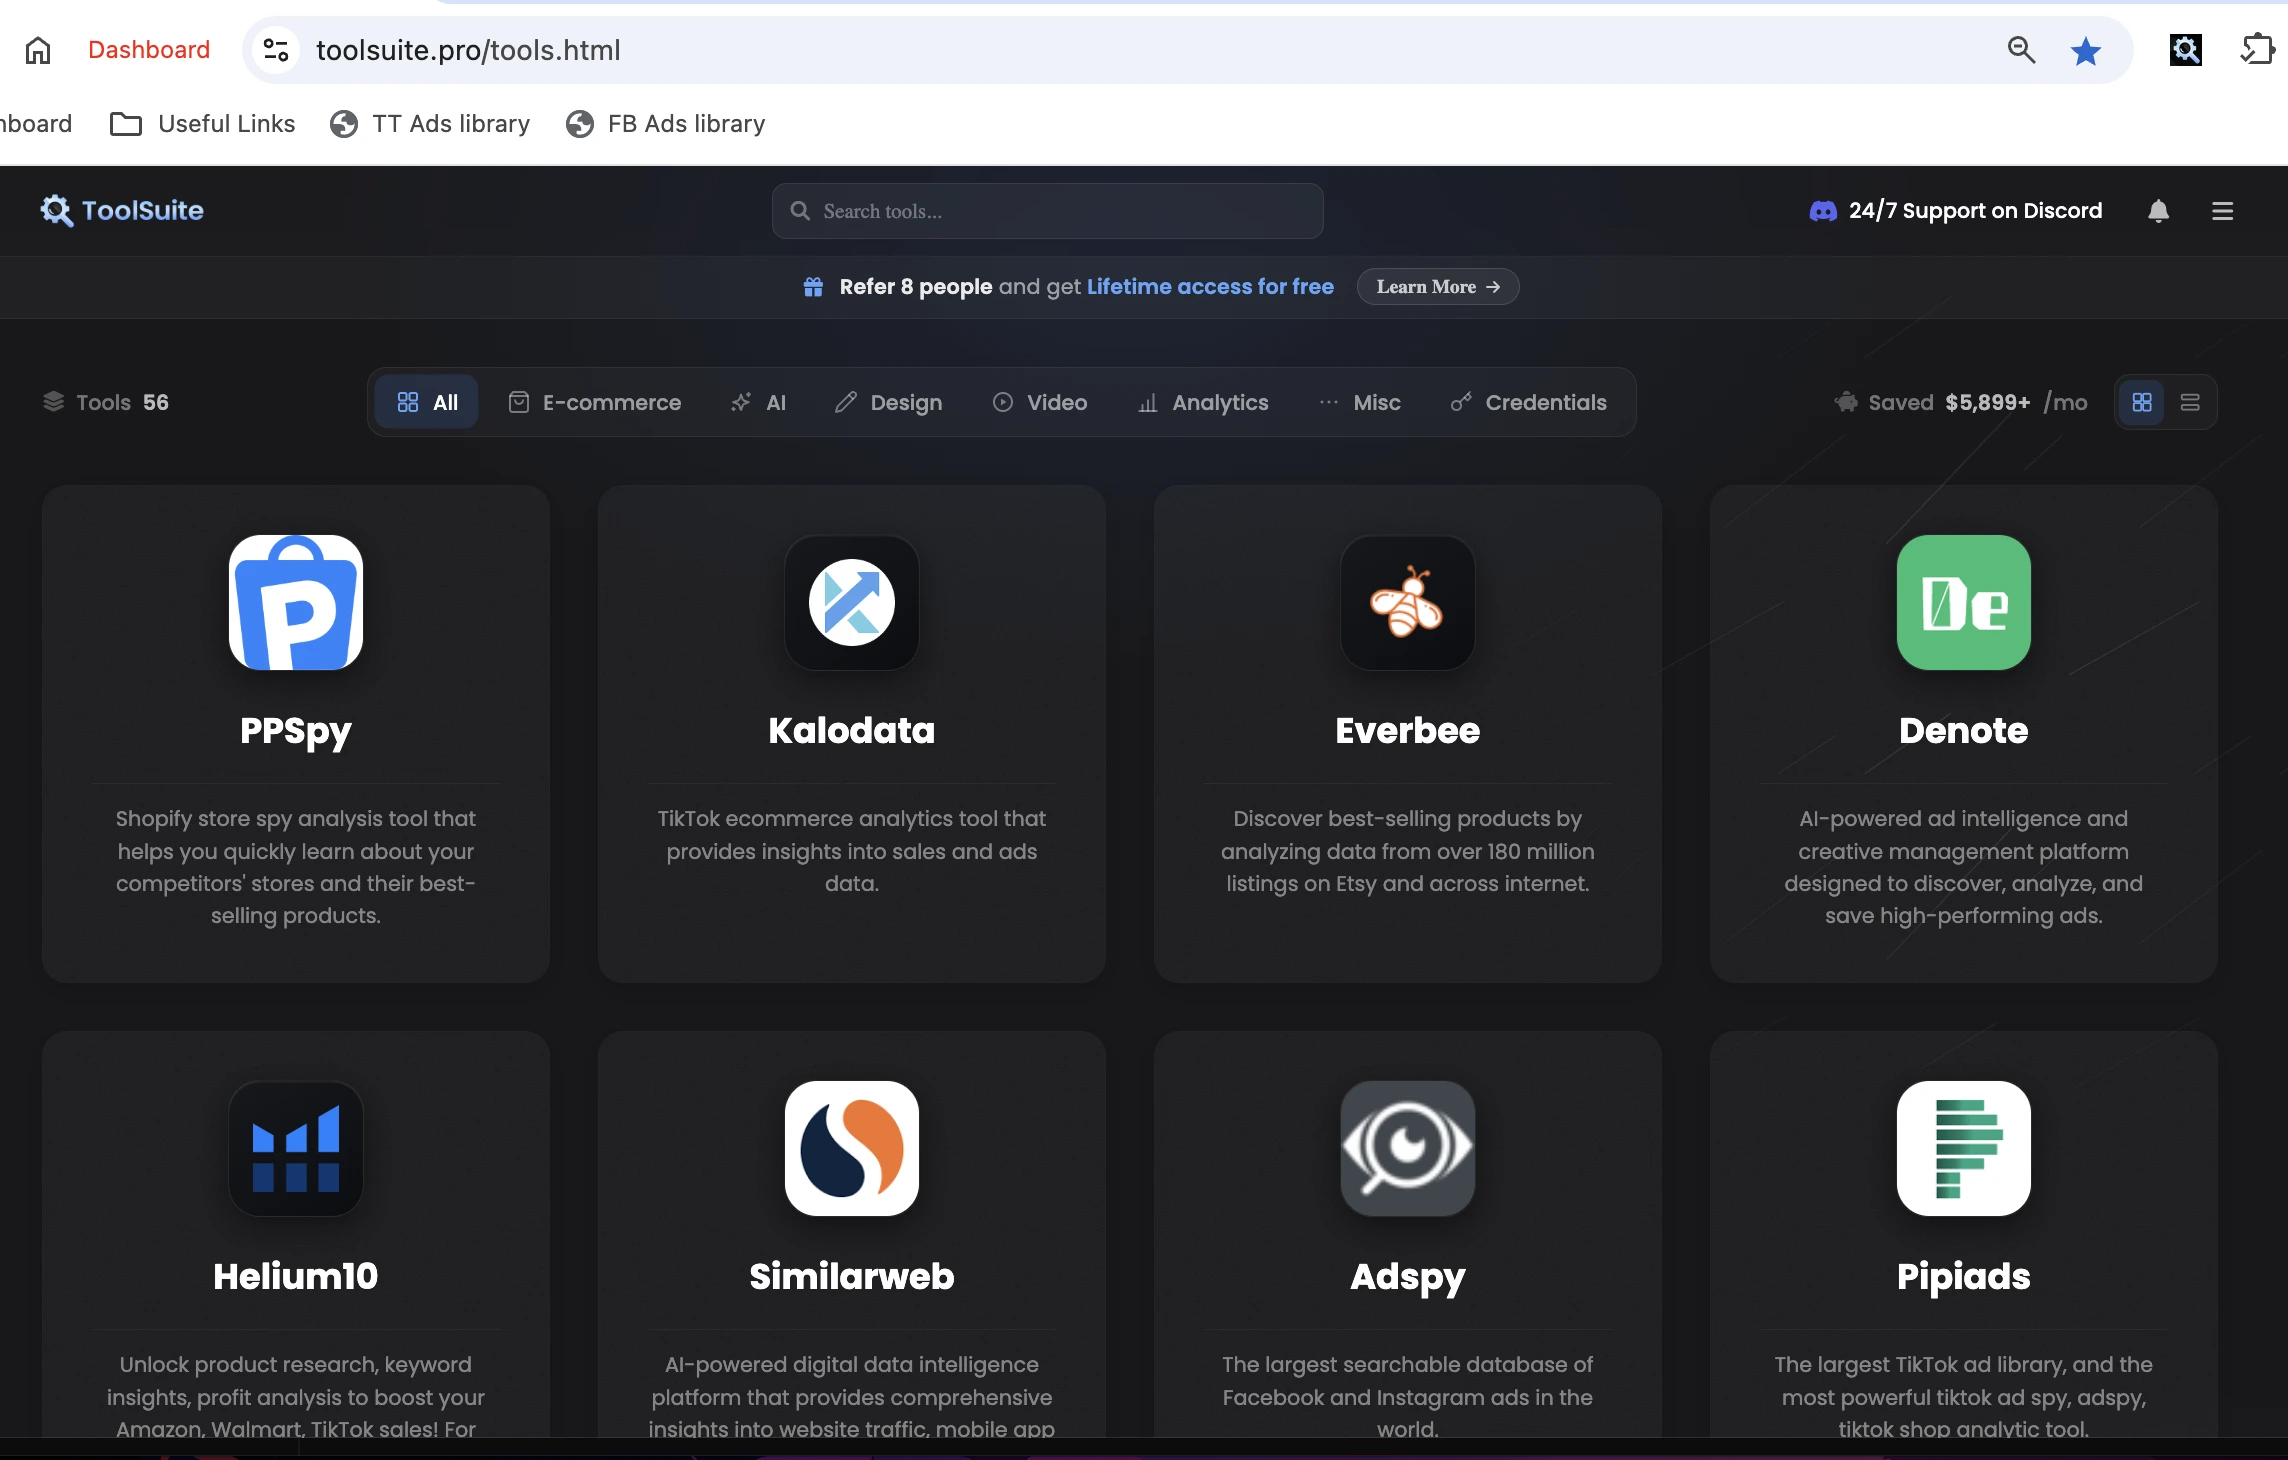Image resolution: width=2288 pixels, height=1460 pixels.
Task: Select the AI category tab
Action: (758, 402)
